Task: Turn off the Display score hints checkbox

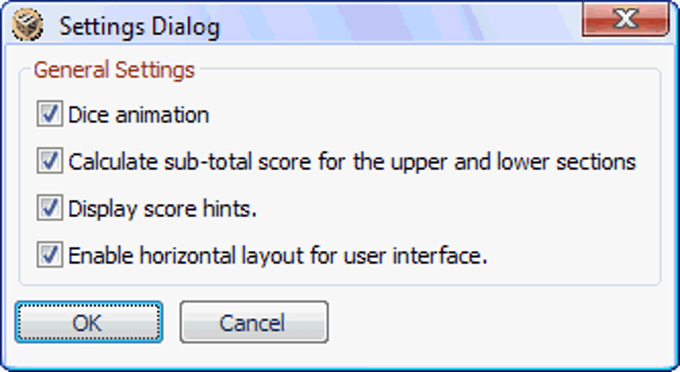Action: pos(49,208)
